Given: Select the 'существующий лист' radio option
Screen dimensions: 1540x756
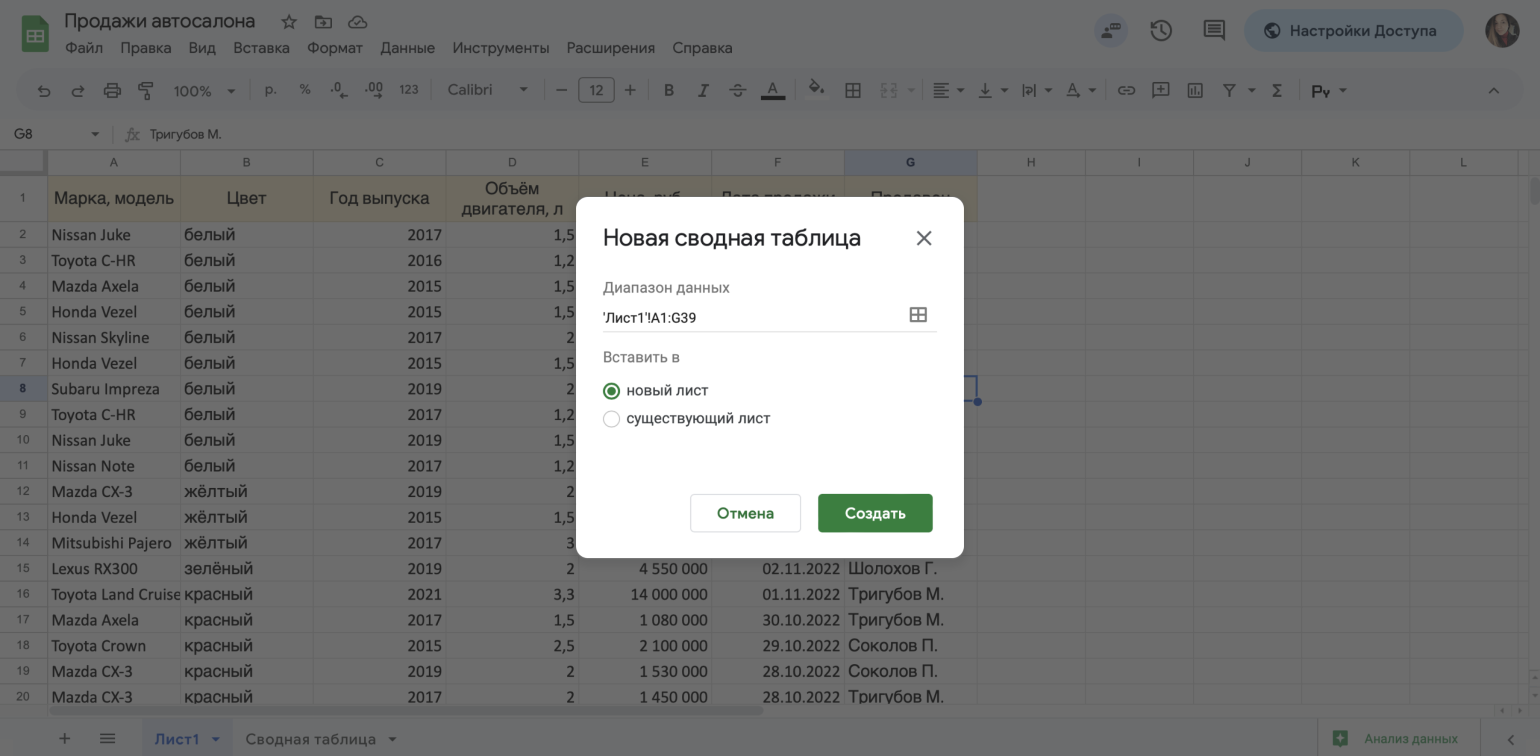Looking at the screenshot, I should (x=612, y=419).
